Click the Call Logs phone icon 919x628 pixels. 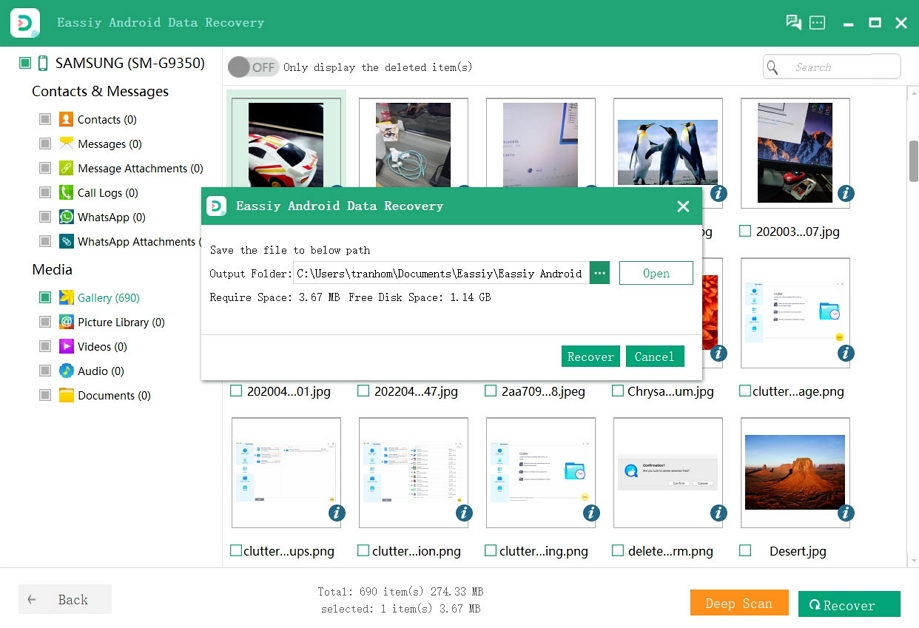[66, 192]
